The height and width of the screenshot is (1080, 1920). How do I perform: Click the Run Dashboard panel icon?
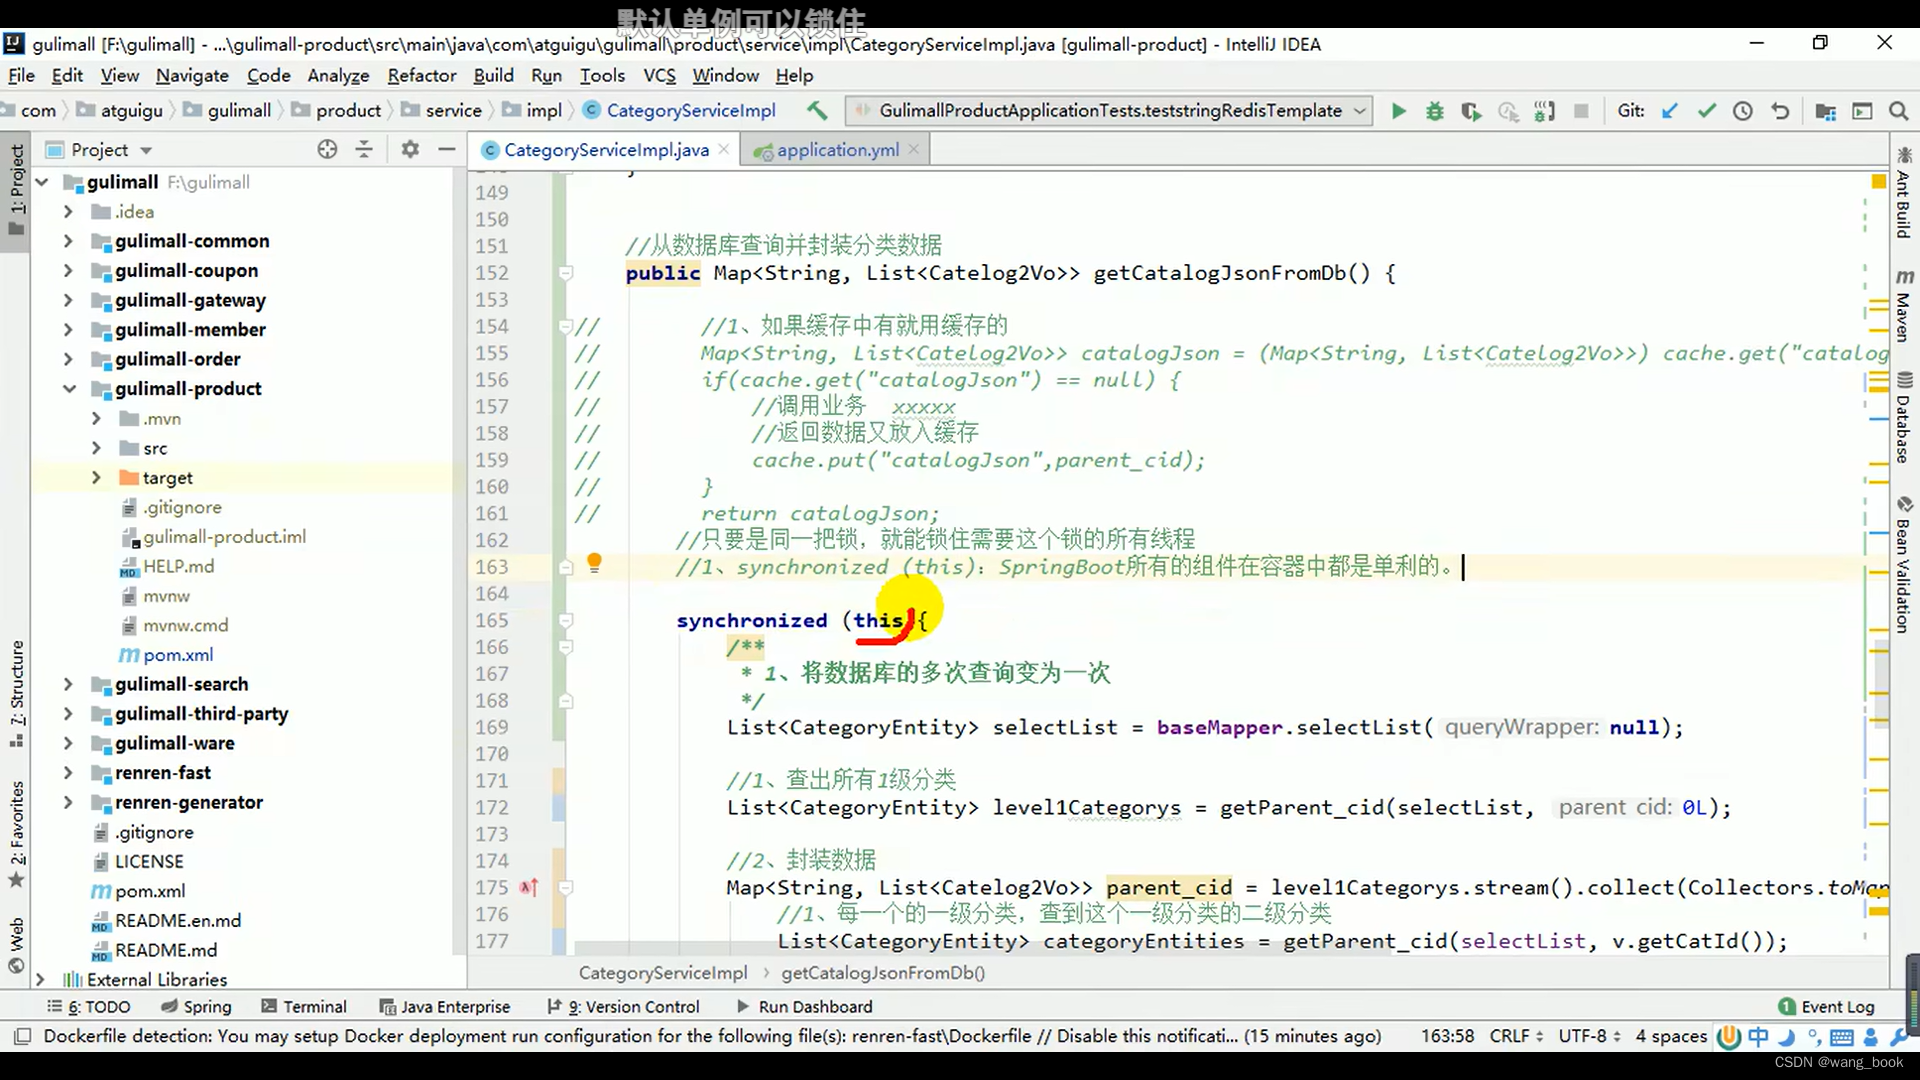(x=744, y=1006)
